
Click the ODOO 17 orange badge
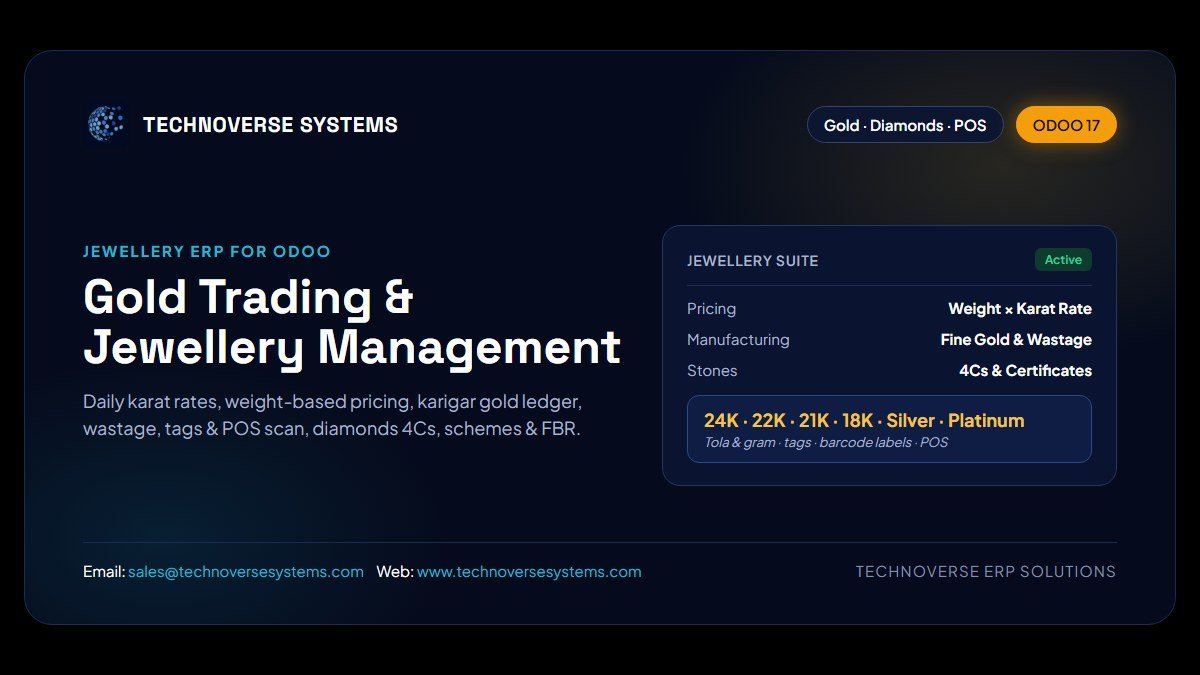pos(1066,125)
